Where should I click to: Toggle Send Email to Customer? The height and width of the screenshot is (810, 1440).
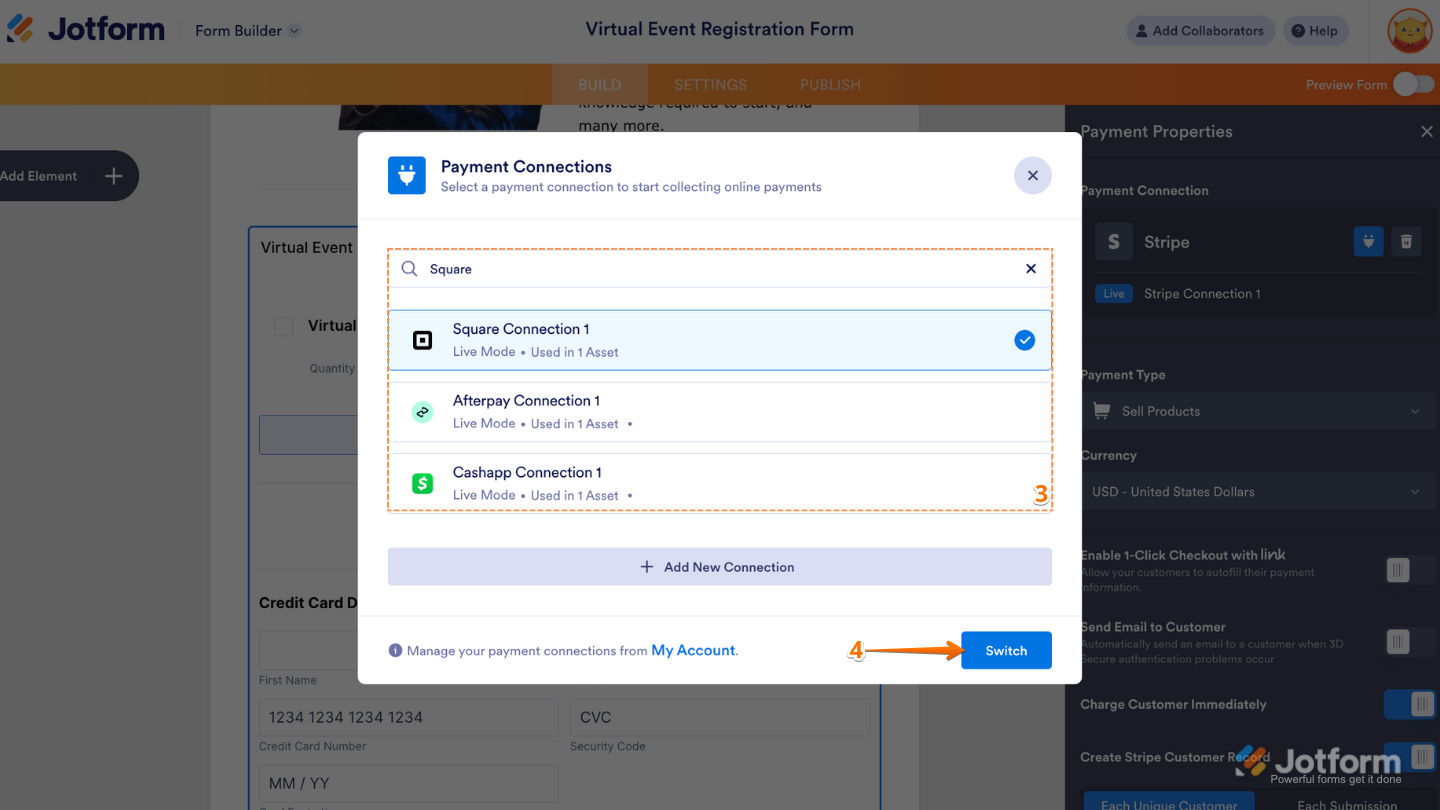pyautogui.click(x=1410, y=641)
